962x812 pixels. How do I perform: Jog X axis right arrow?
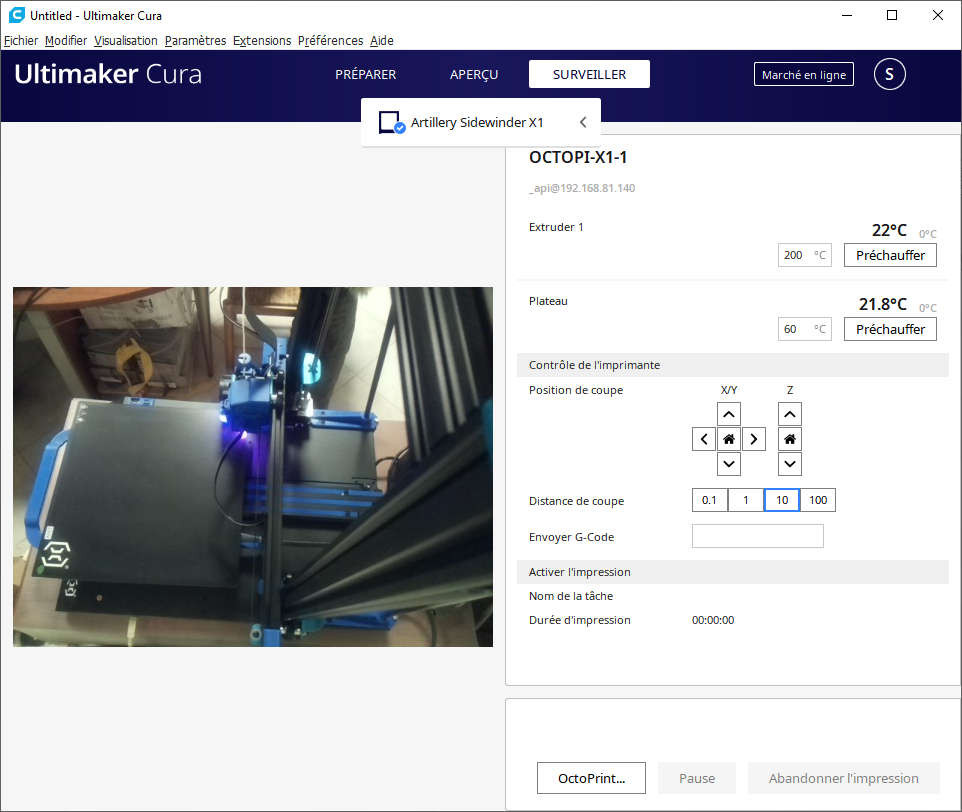pyautogui.click(x=753, y=439)
